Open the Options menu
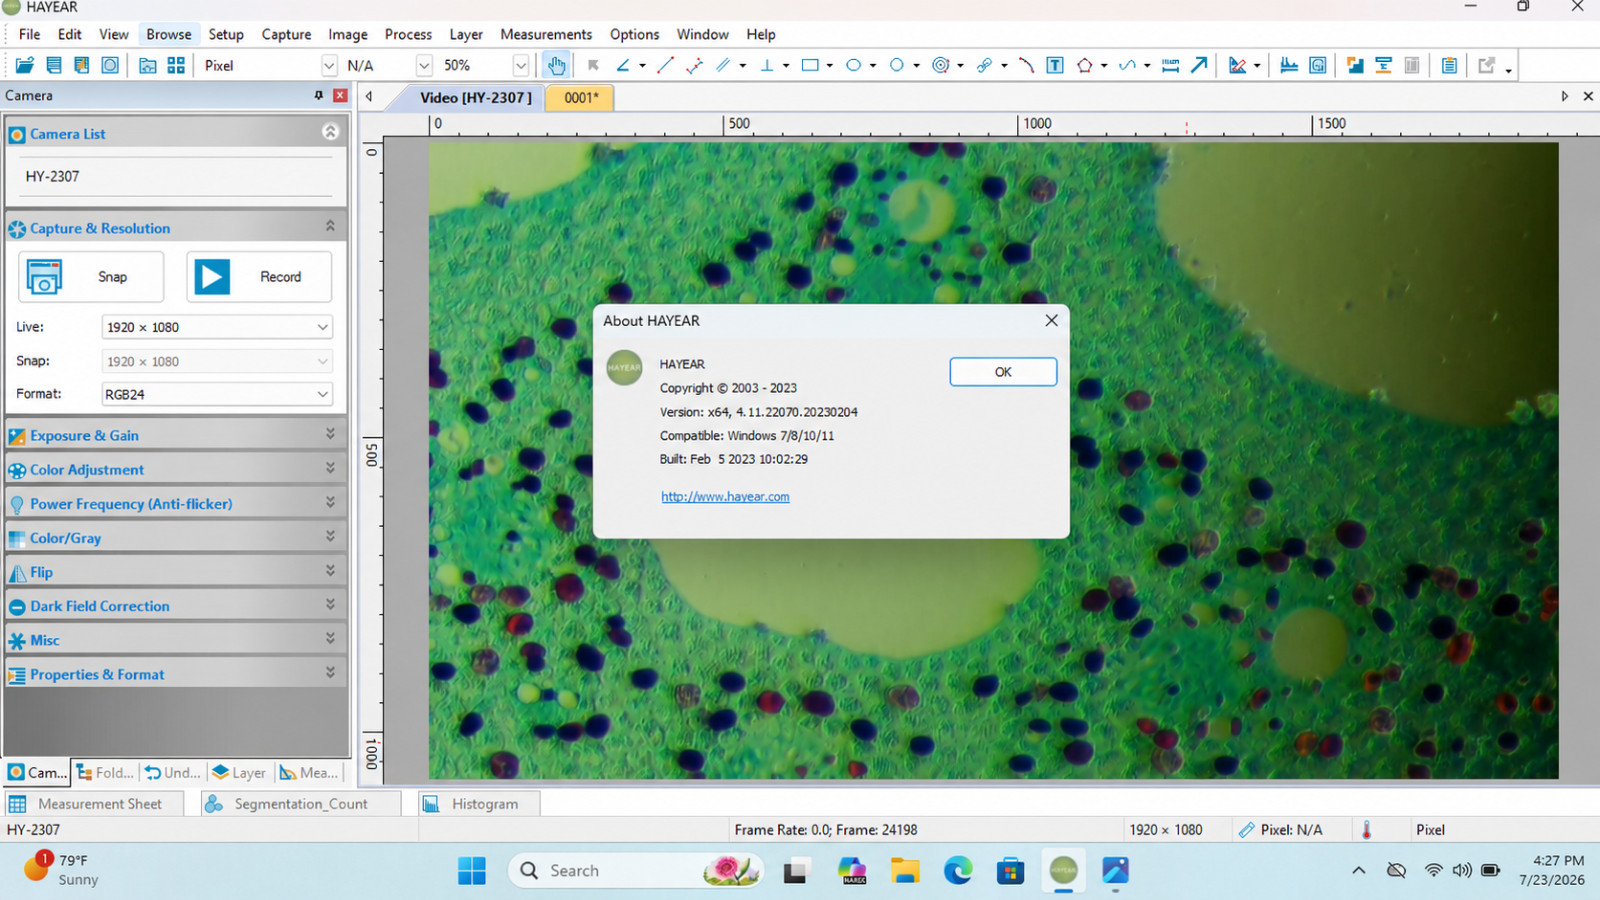The width and height of the screenshot is (1600, 900). (634, 34)
